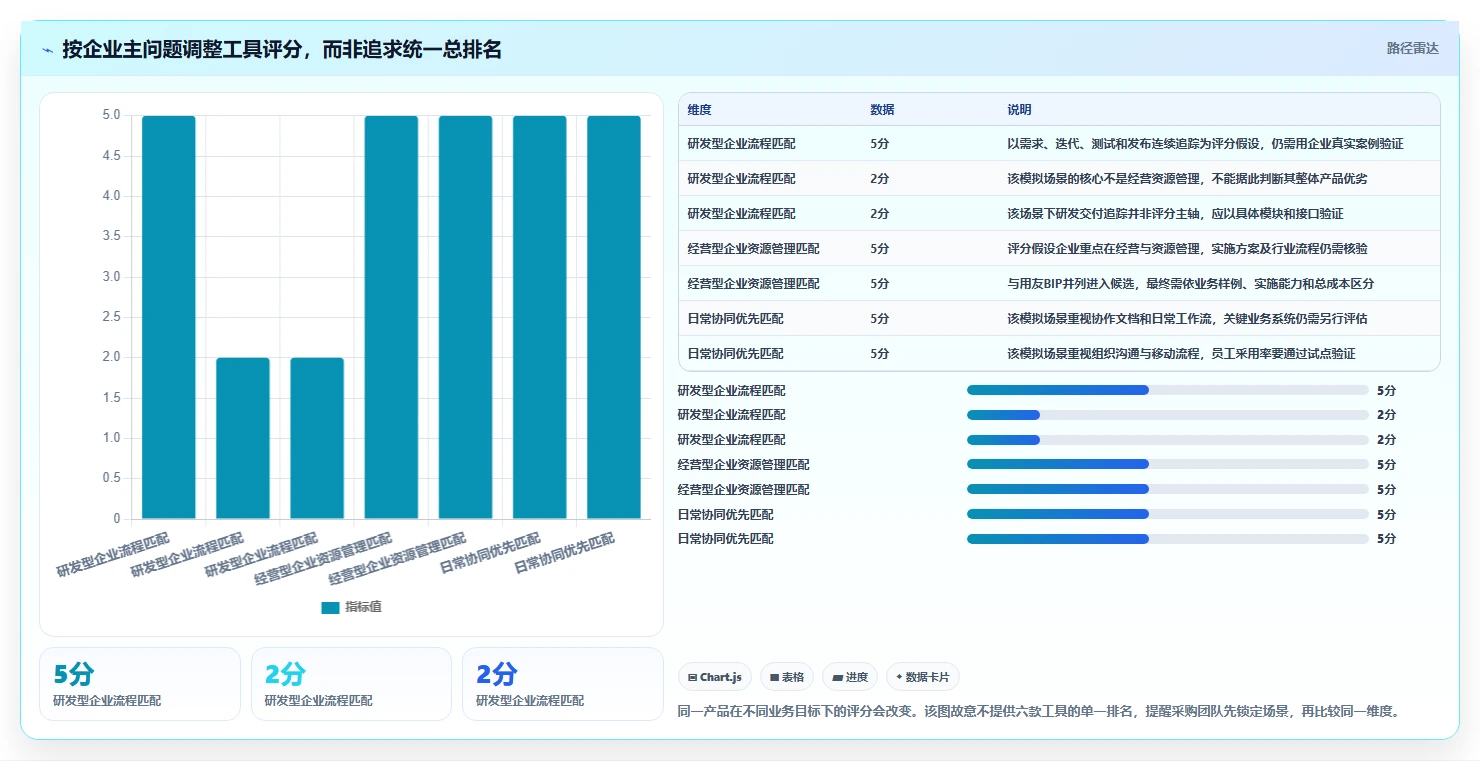Click the y-axis label 4.5
1480x761 pixels.
(x=111, y=156)
